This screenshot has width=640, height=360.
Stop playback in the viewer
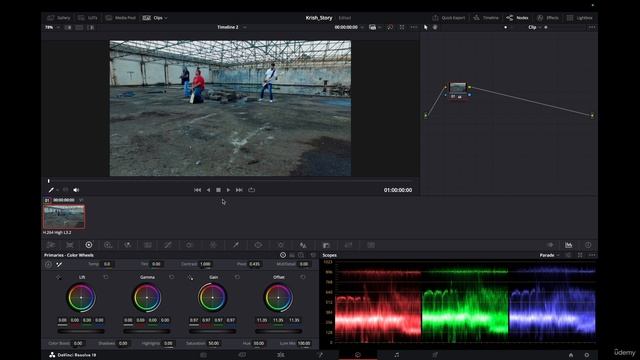(218, 190)
